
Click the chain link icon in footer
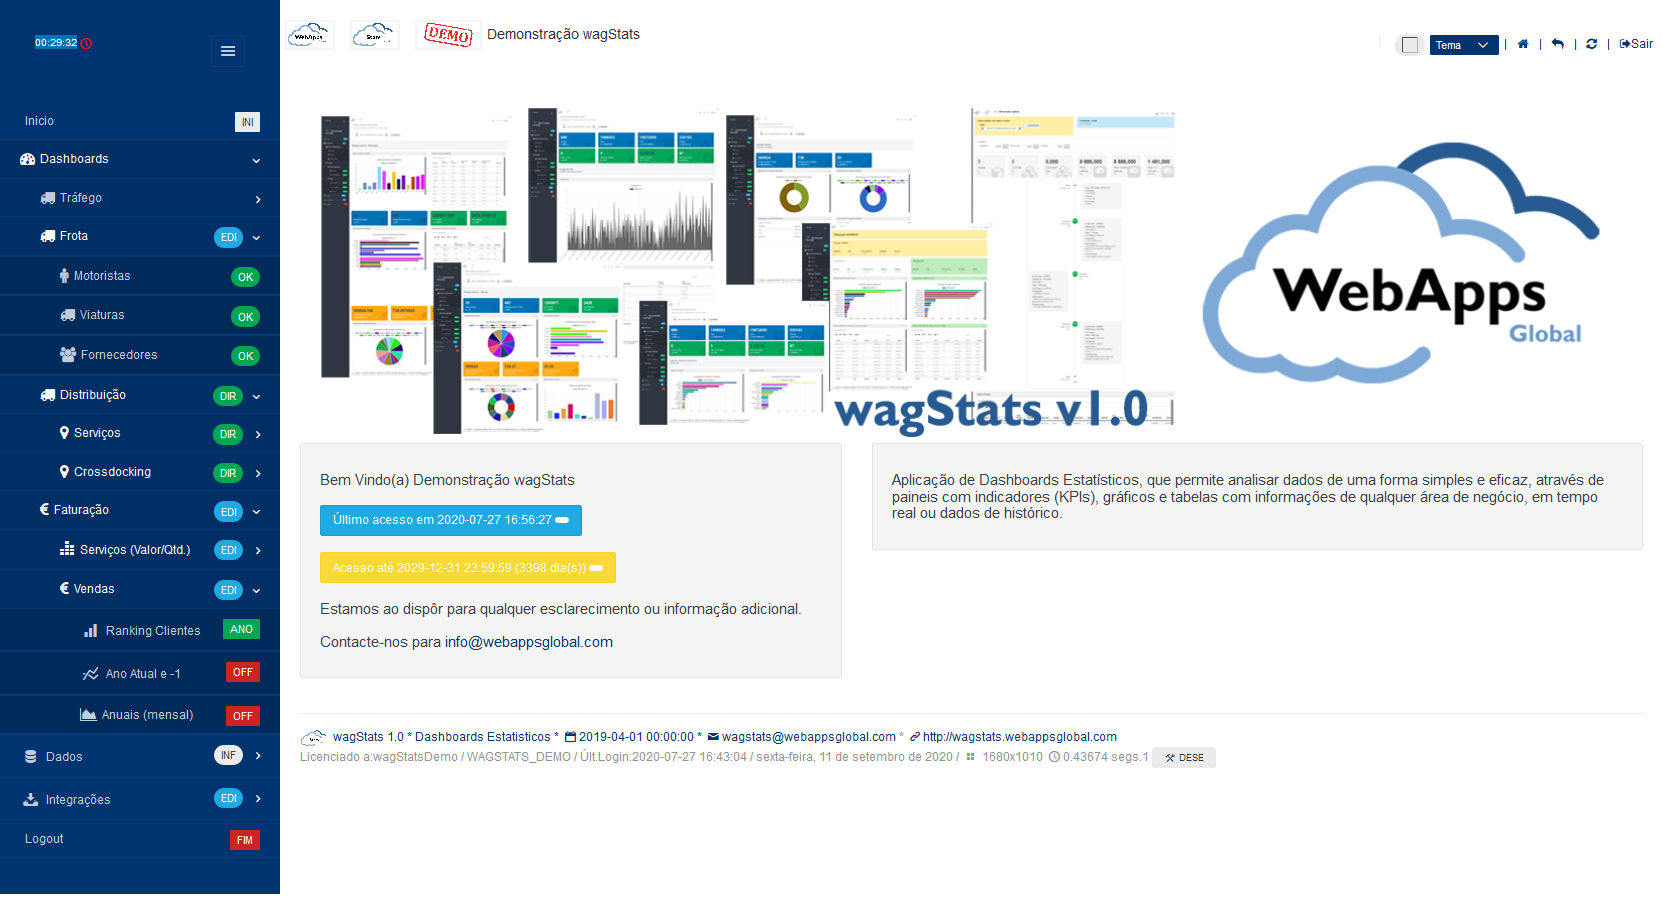tap(915, 737)
